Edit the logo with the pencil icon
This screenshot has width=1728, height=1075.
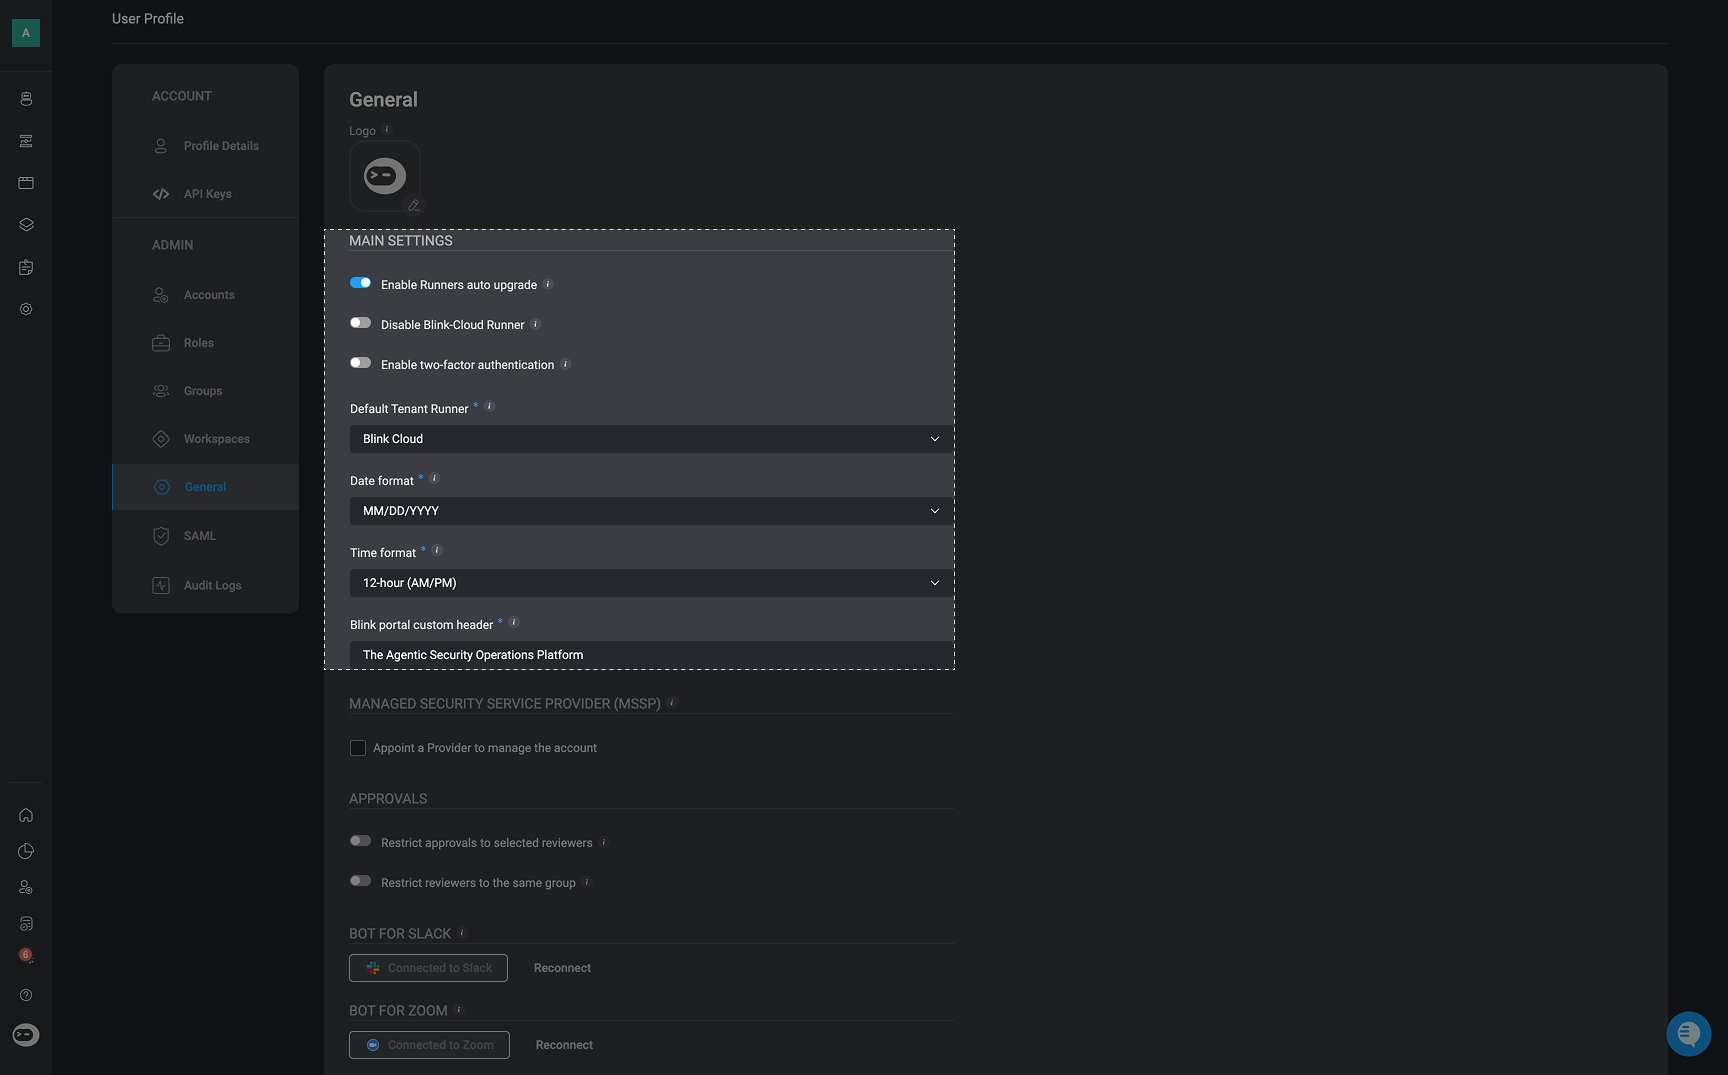(x=413, y=205)
